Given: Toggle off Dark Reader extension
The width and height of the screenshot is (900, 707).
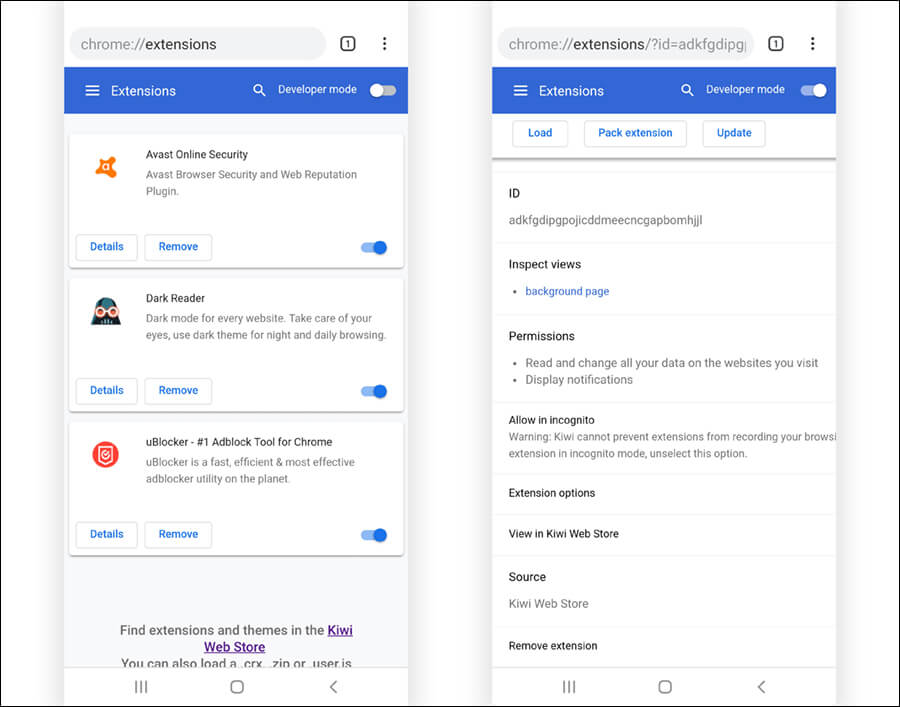Looking at the screenshot, I should coord(374,391).
